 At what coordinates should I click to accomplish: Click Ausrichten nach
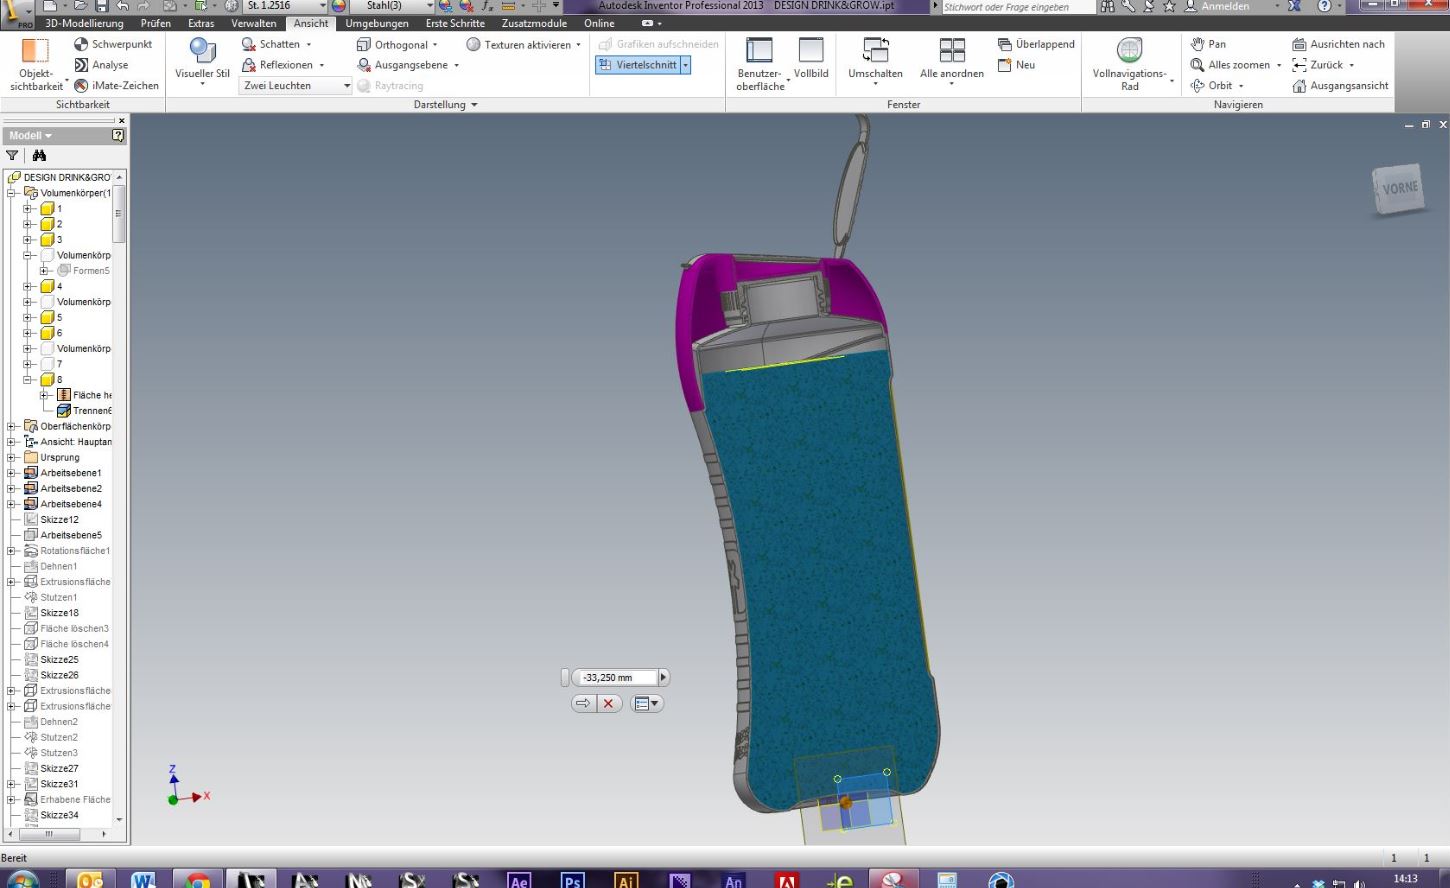point(1339,44)
